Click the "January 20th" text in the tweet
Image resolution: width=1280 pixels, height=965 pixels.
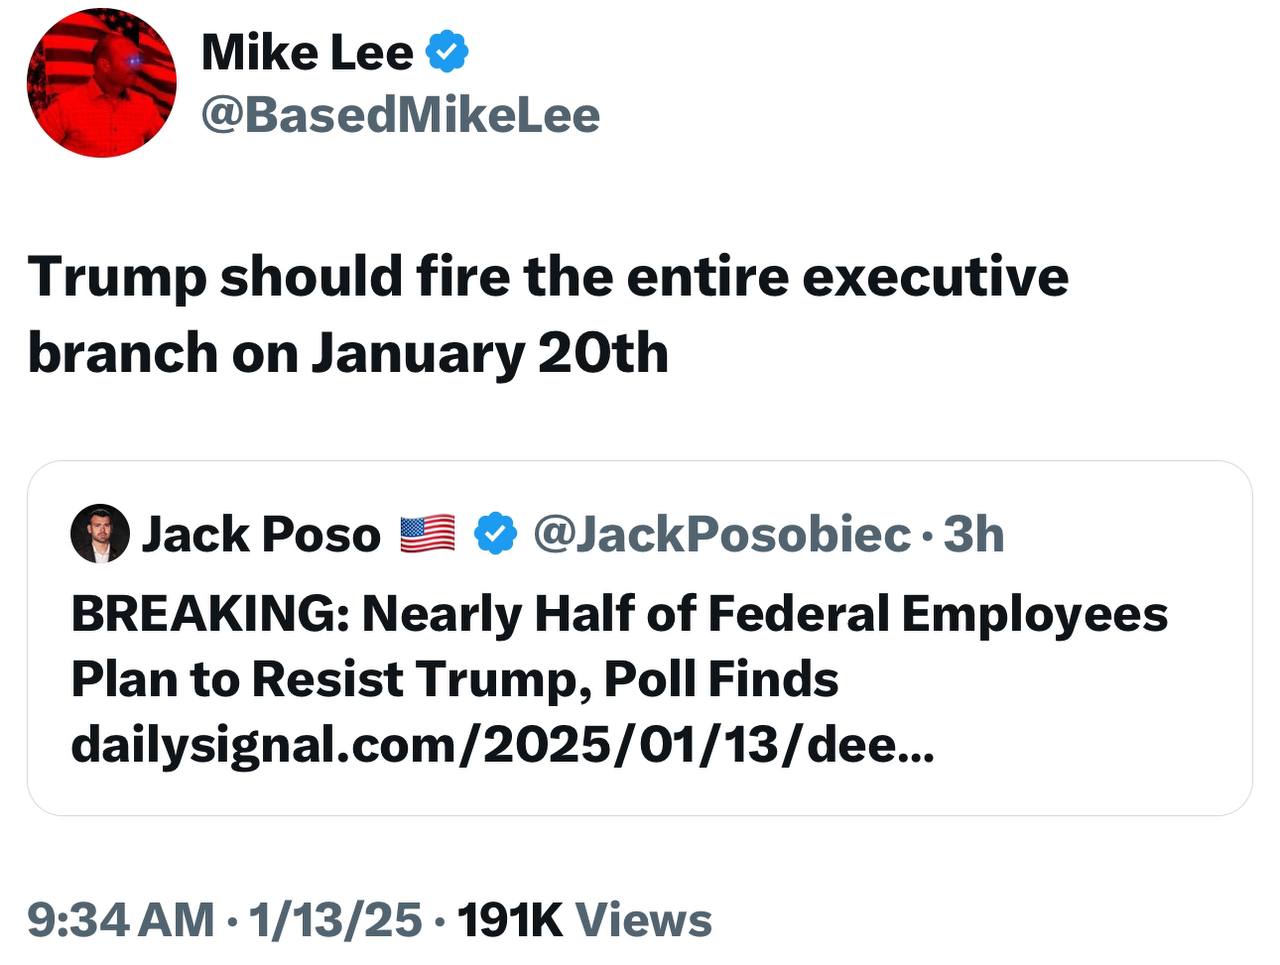pos(489,353)
